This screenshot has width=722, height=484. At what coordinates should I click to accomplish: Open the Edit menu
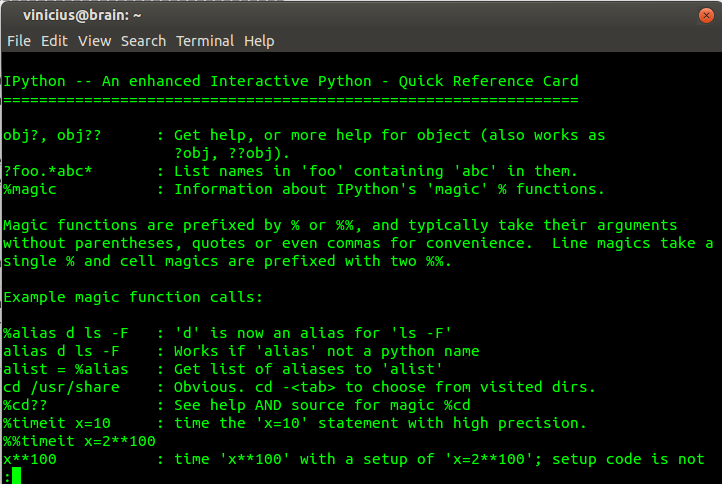point(54,41)
